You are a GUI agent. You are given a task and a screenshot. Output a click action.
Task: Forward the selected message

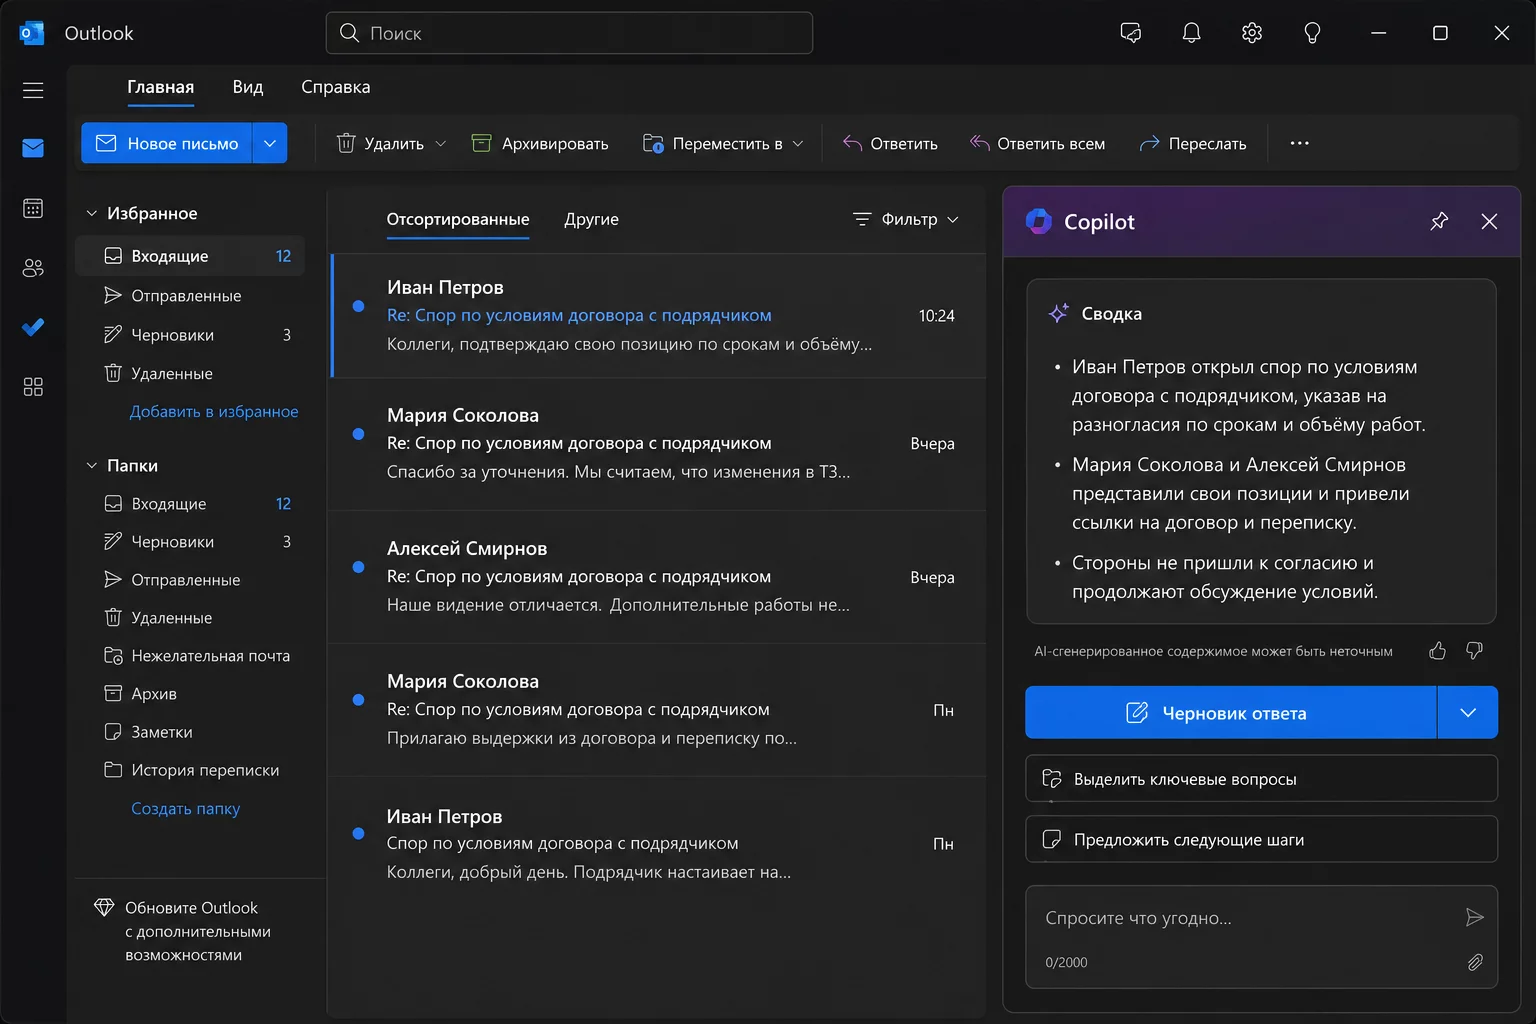[1193, 143]
